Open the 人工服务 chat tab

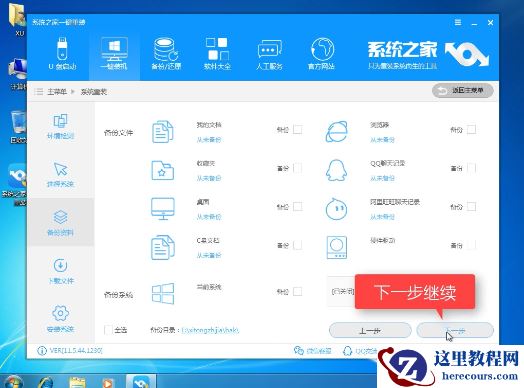(269, 53)
